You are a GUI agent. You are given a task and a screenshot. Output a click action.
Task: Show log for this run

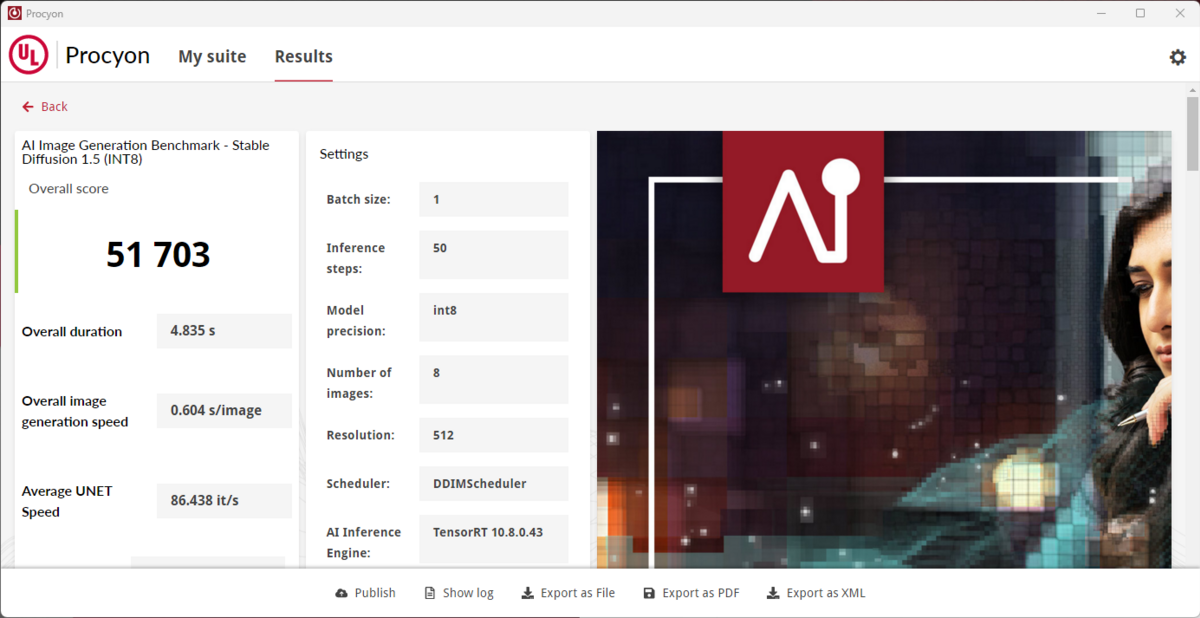(459, 593)
